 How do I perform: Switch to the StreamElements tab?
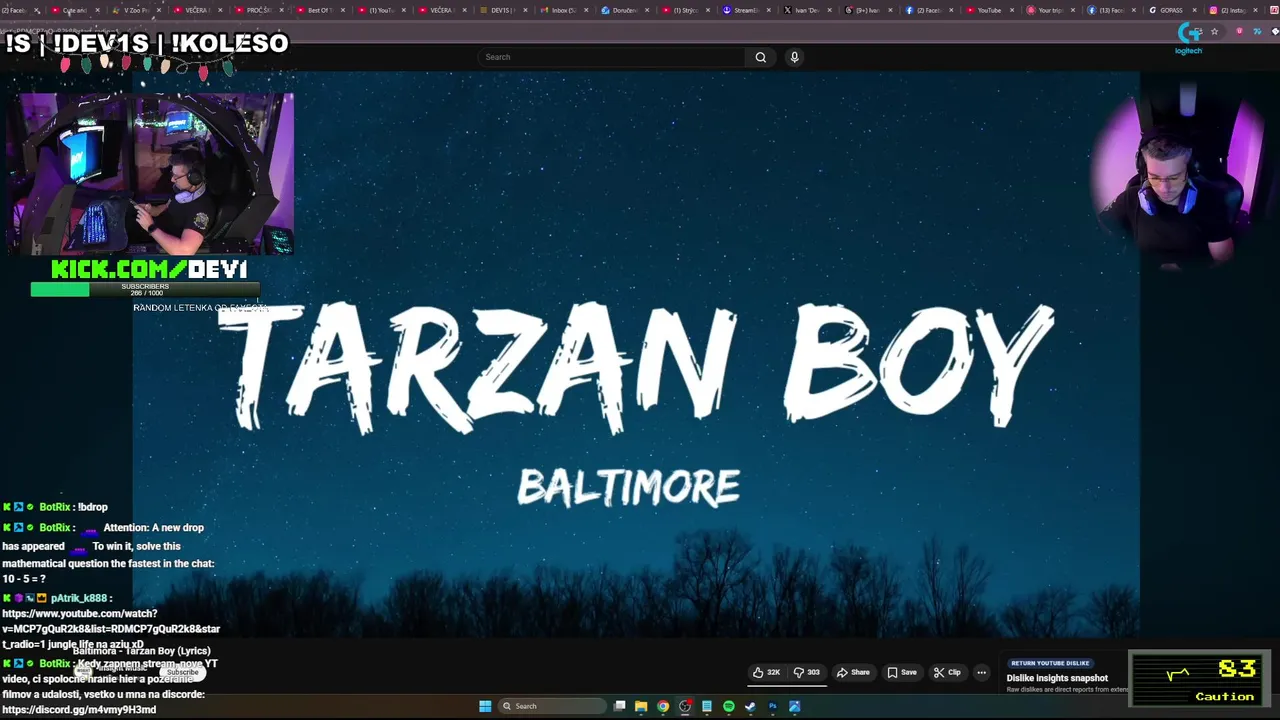tap(745, 10)
